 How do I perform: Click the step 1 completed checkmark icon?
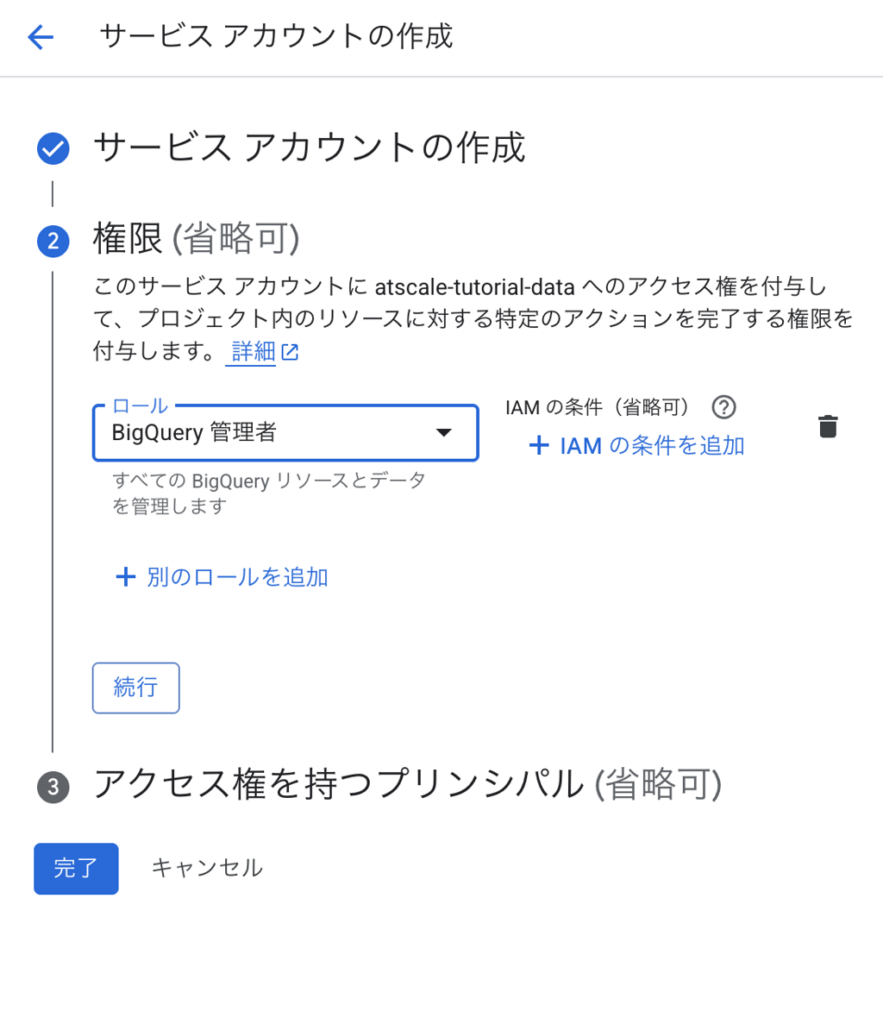(53, 150)
